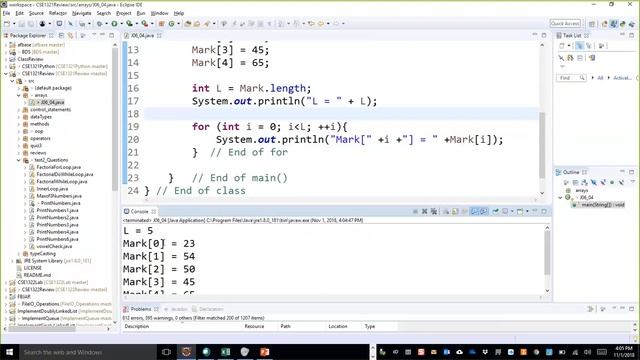Click the Focus on Workweek icon in Task List
This screenshot has height=360, width=640.
pyautogui.click(x=601, y=46)
